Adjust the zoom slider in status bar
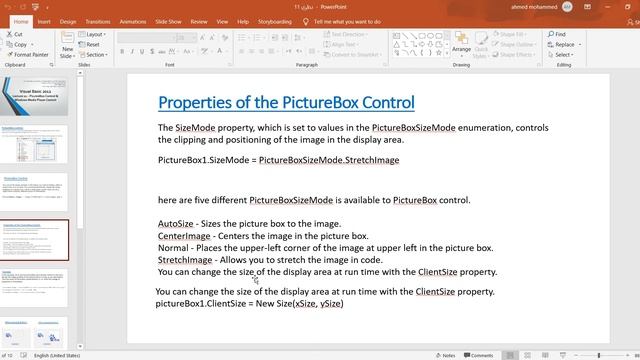The image size is (640, 360). point(599,356)
